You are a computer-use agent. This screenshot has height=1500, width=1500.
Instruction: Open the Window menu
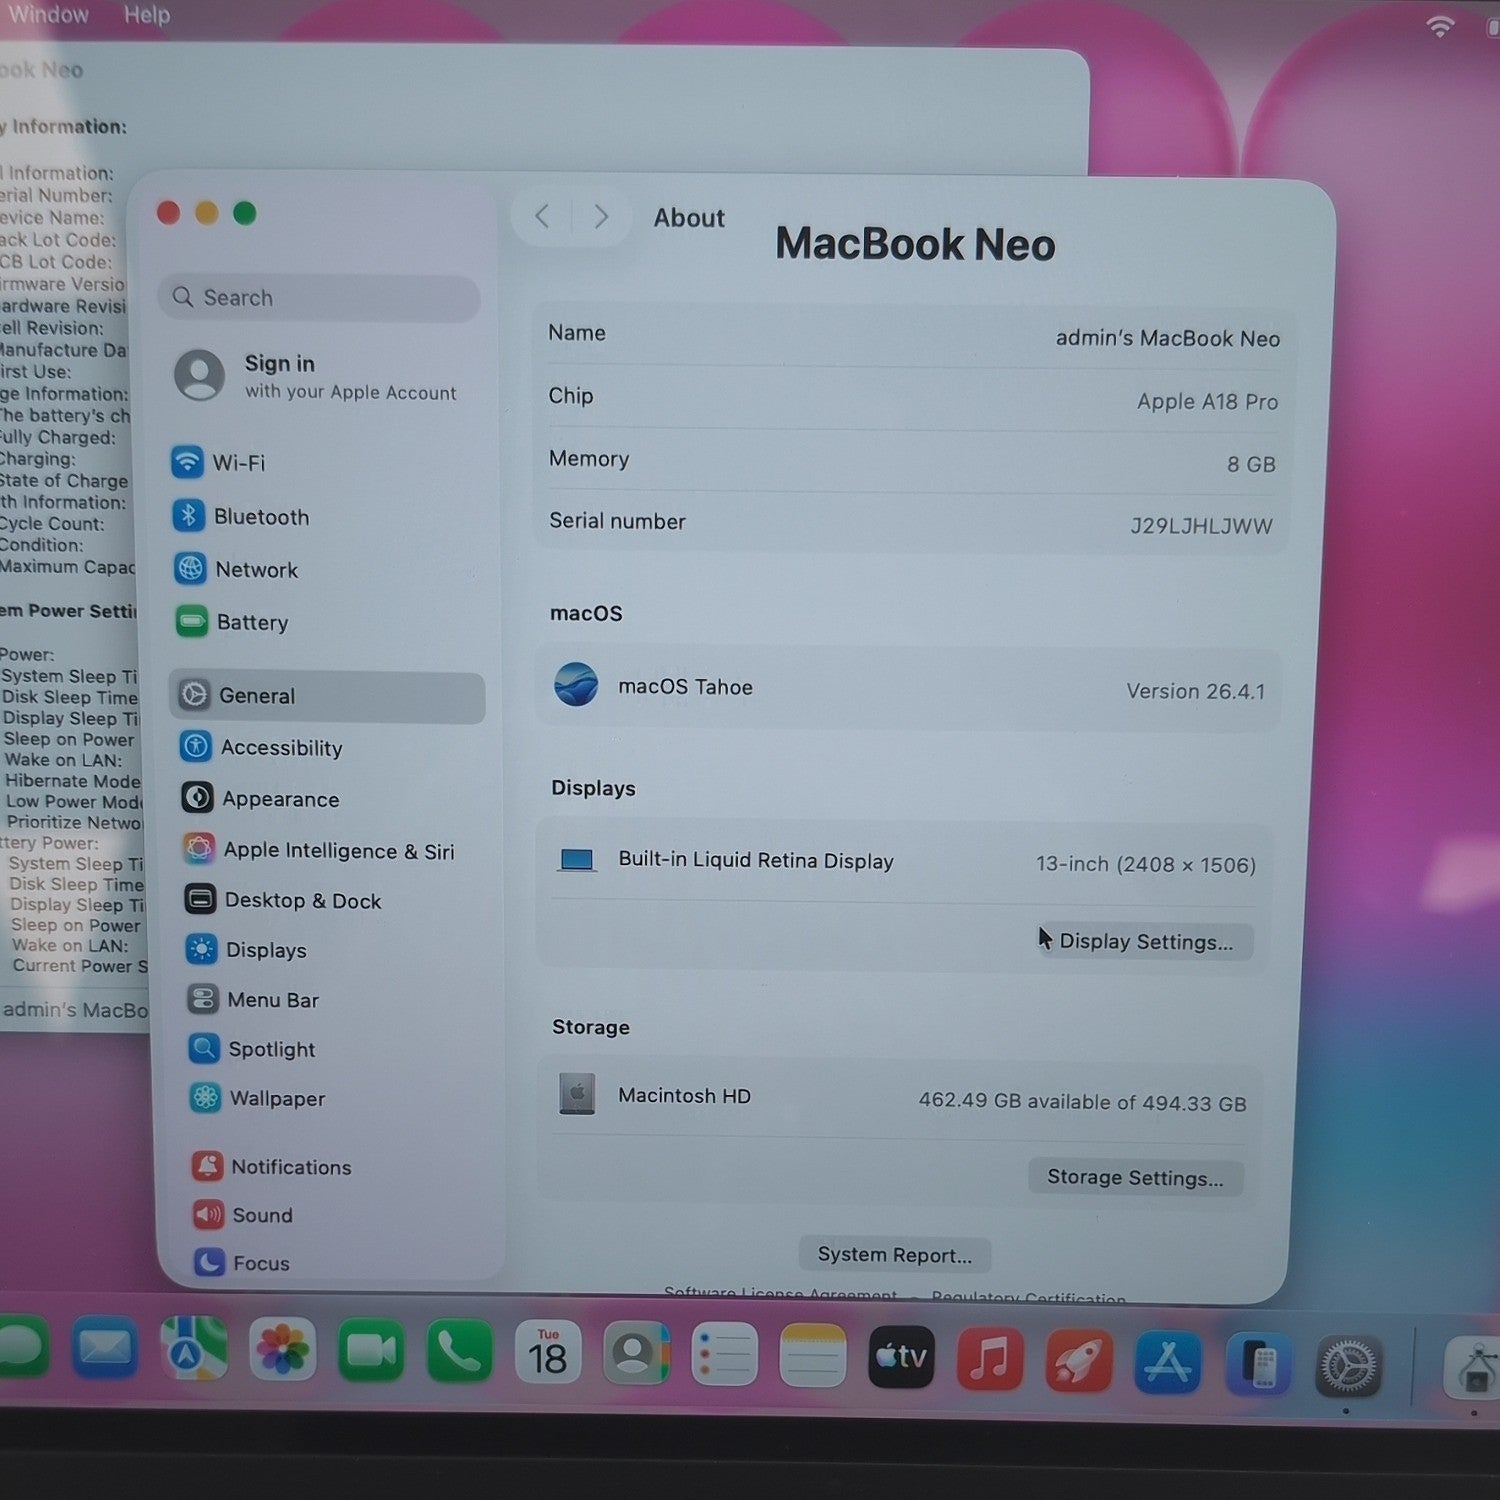click(x=48, y=14)
